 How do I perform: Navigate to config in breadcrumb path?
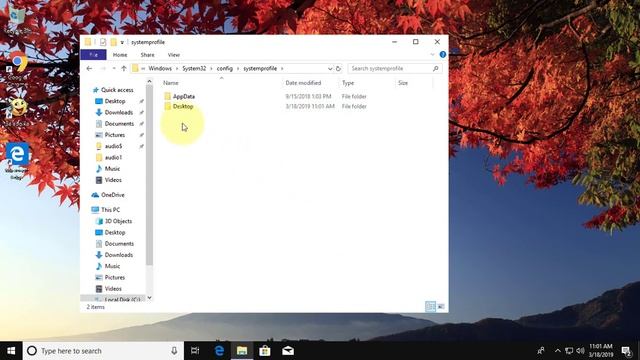tap(224, 69)
